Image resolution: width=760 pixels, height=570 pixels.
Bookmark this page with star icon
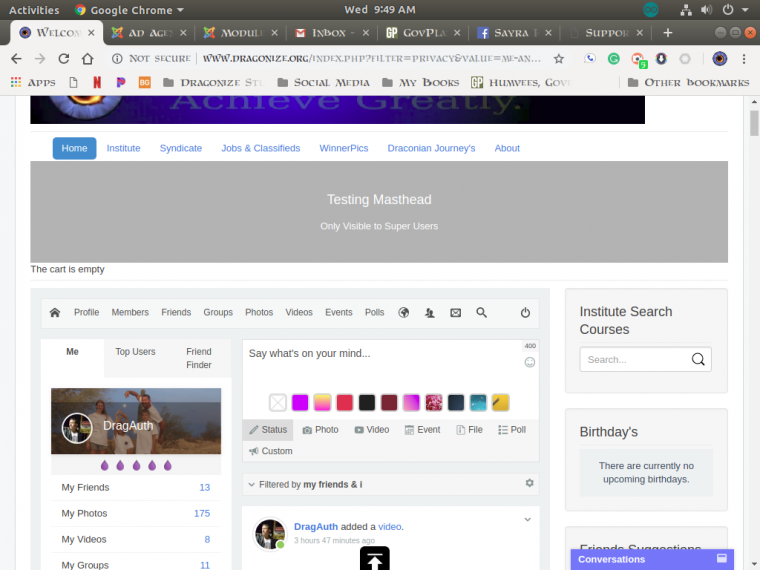pyautogui.click(x=559, y=59)
